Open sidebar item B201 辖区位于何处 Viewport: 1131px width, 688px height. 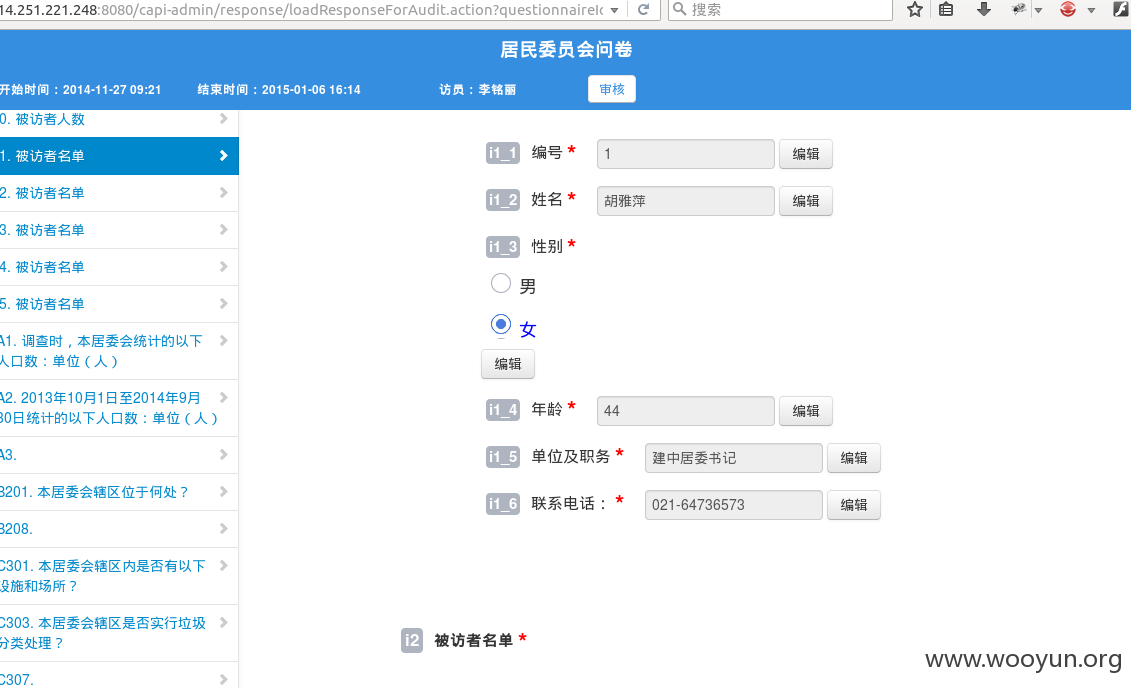click(119, 492)
